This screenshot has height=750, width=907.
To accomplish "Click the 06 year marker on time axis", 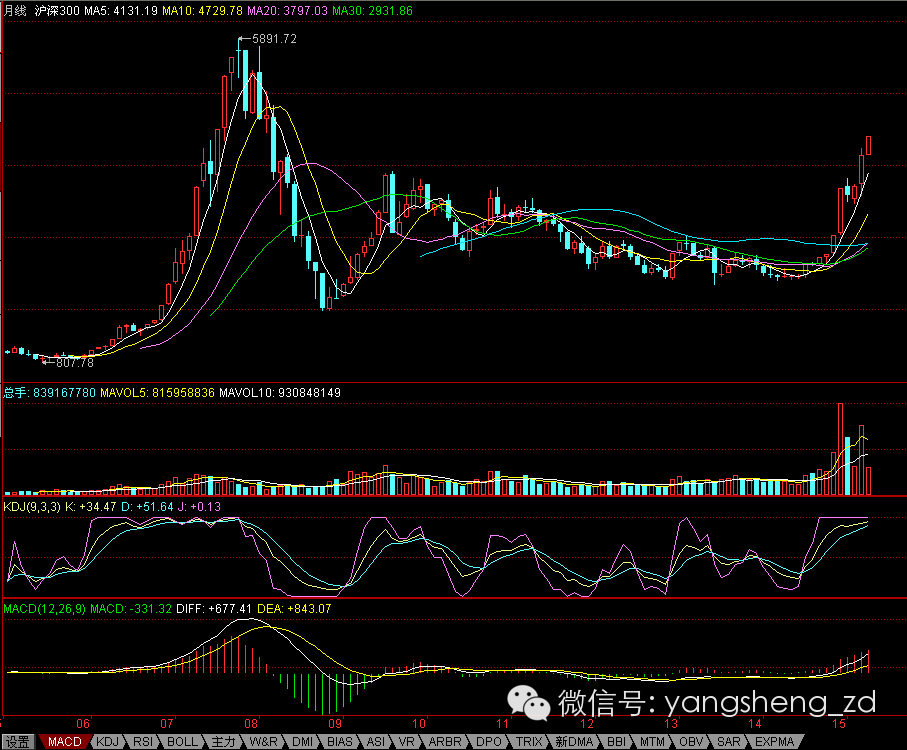I will tap(83, 723).
